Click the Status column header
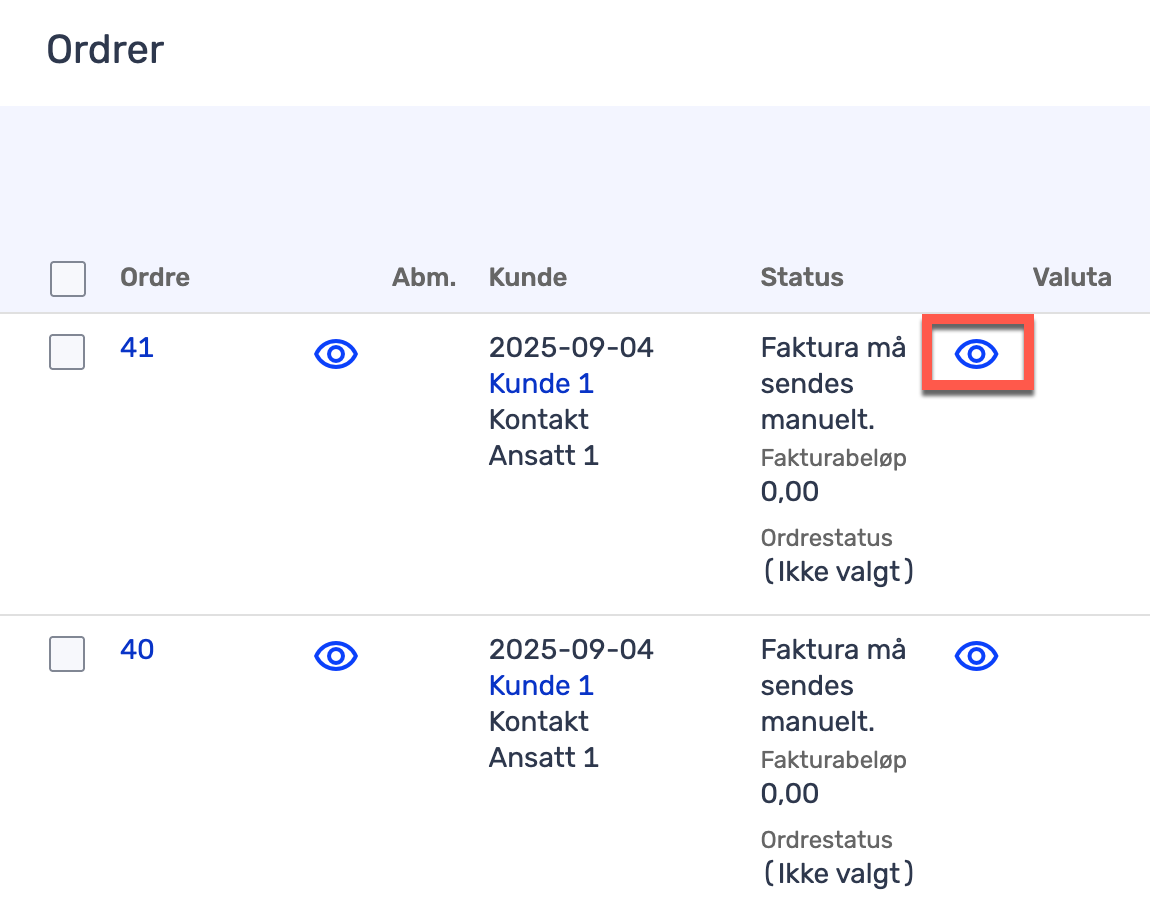 [x=802, y=278]
